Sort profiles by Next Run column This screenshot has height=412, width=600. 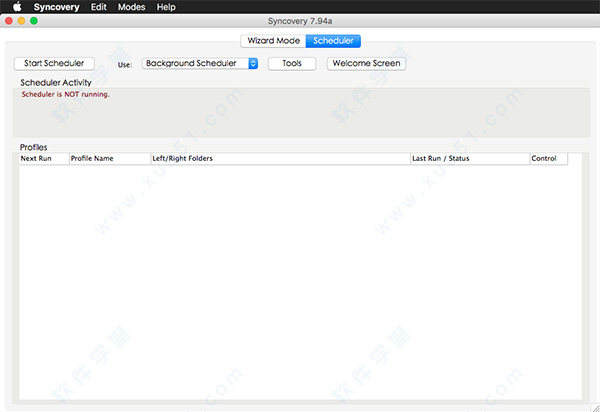click(44, 158)
